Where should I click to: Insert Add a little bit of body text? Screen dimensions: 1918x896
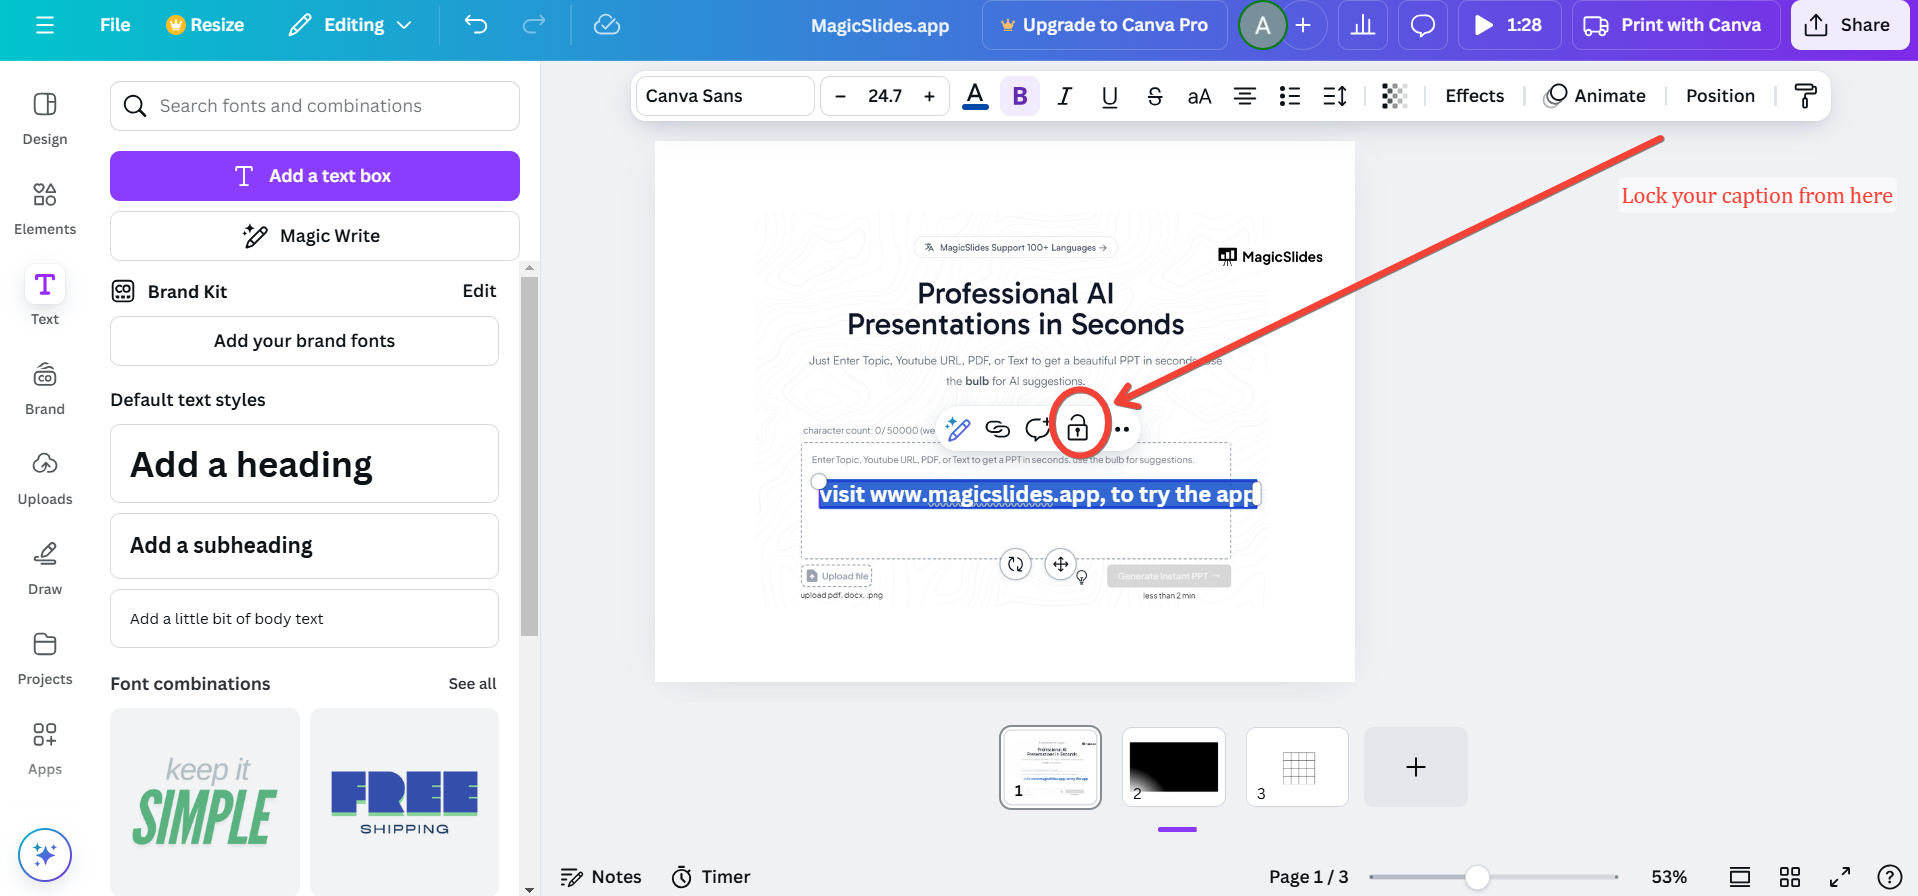point(304,619)
